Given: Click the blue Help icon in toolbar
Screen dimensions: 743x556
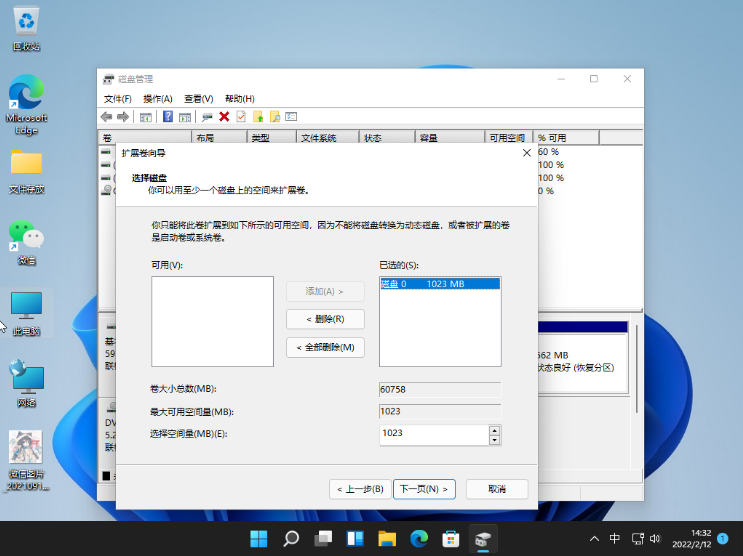Looking at the screenshot, I should [168, 117].
